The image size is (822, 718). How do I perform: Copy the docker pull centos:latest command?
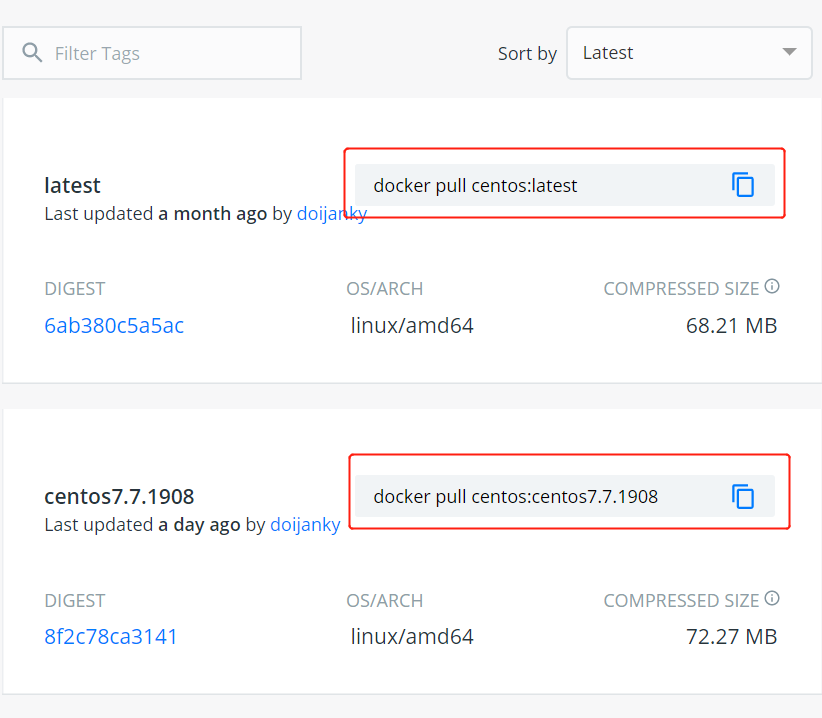743,184
